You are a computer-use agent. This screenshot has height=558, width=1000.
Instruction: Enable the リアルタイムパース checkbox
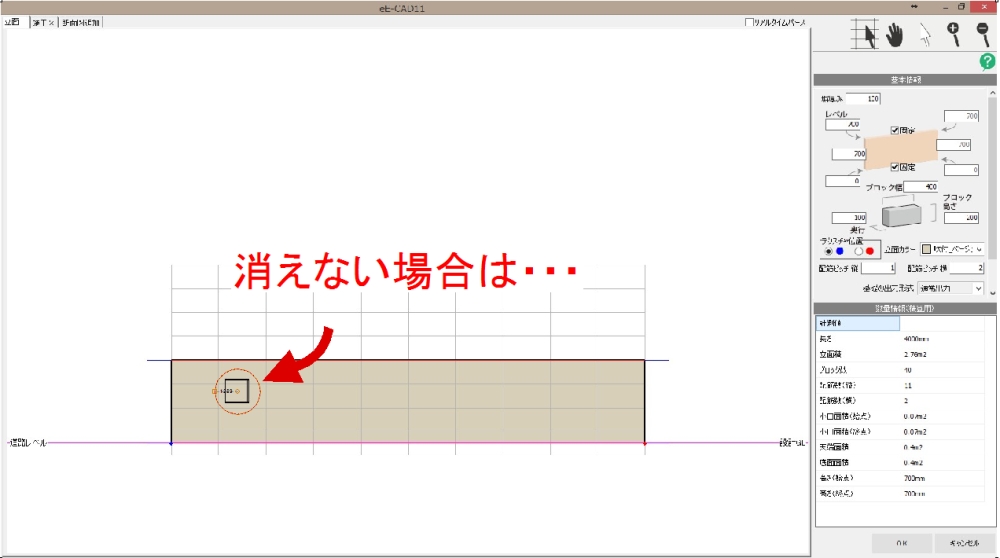tap(749, 22)
